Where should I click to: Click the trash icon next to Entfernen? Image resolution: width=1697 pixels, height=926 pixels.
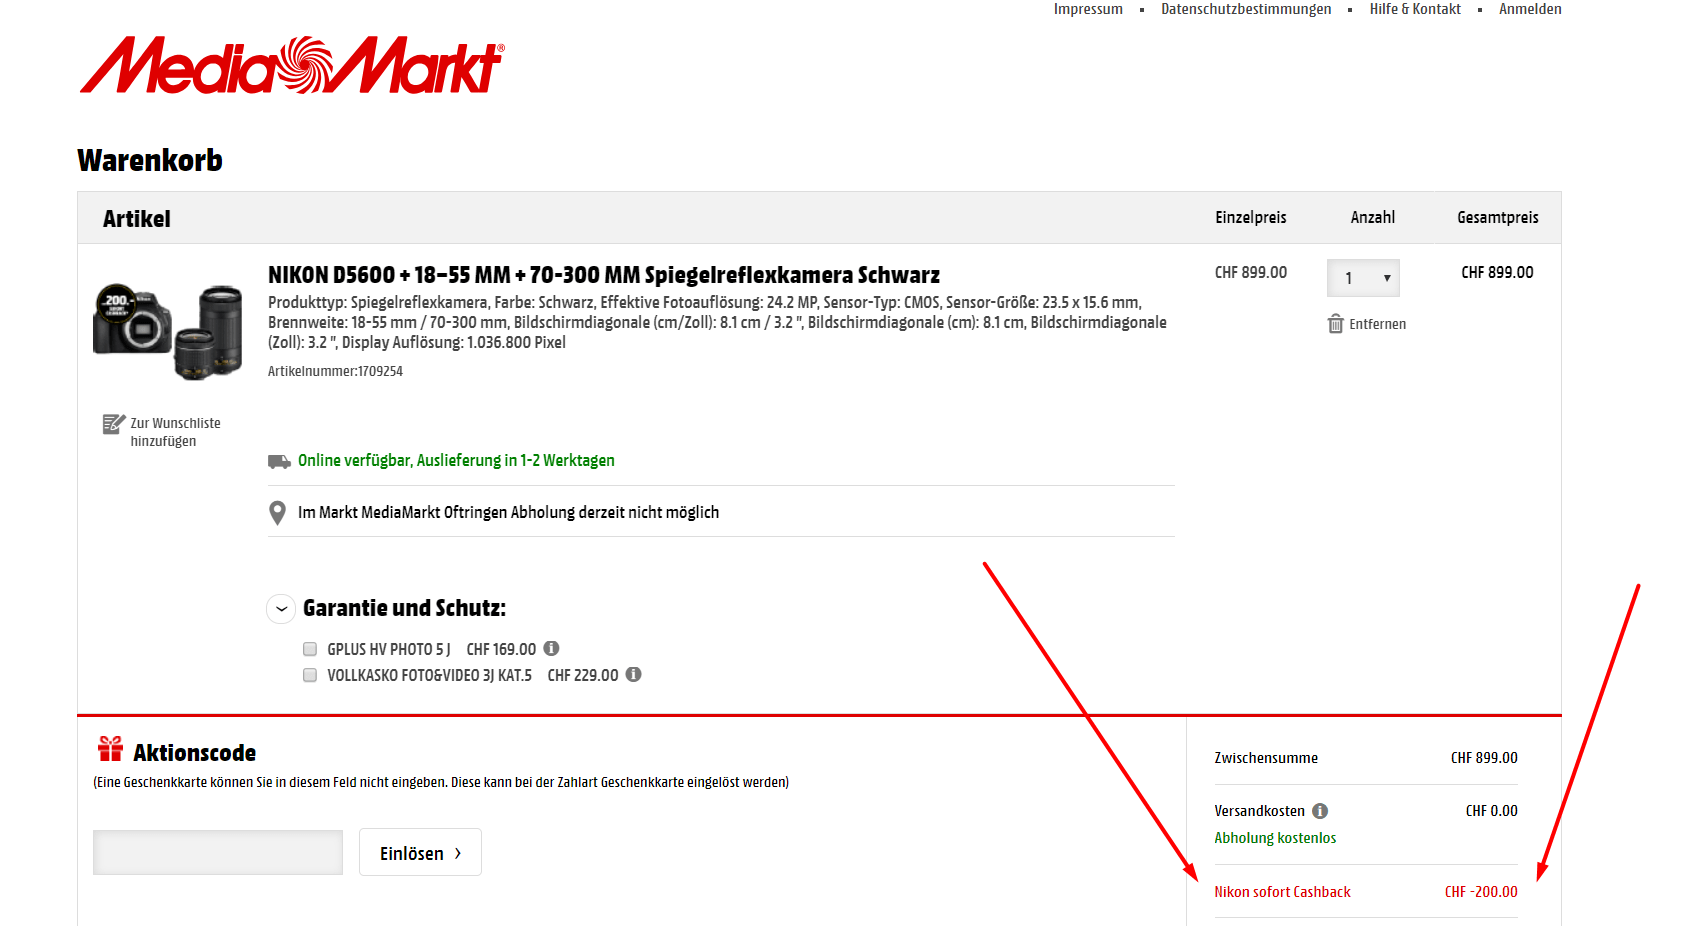pos(1335,323)
